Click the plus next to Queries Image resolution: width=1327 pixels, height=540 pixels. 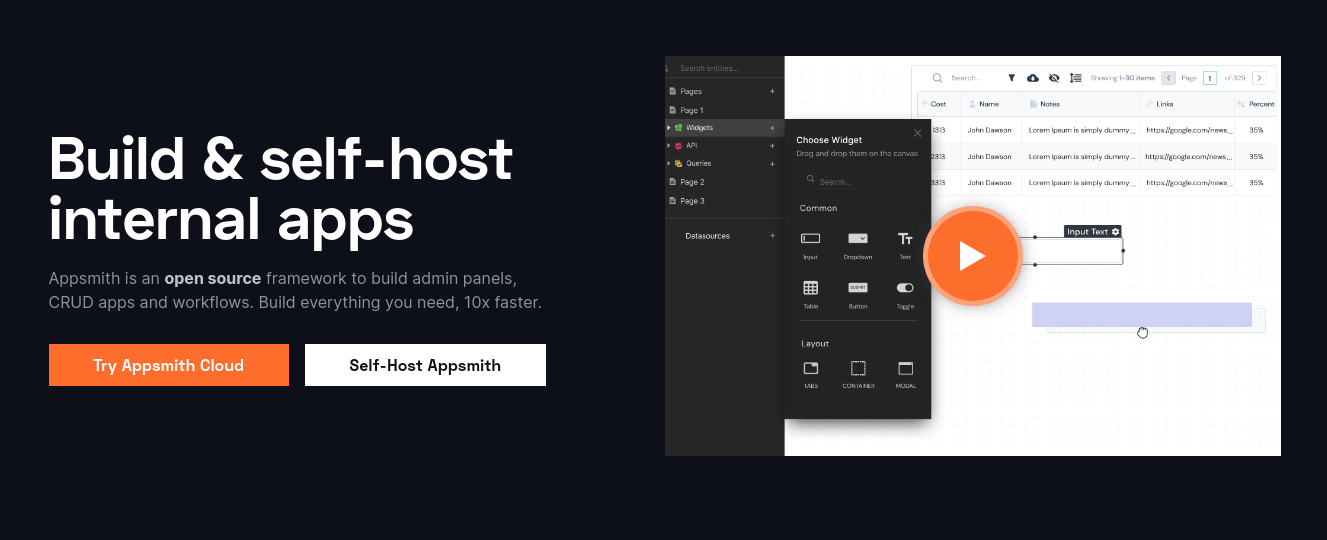[x=772, y=163]
